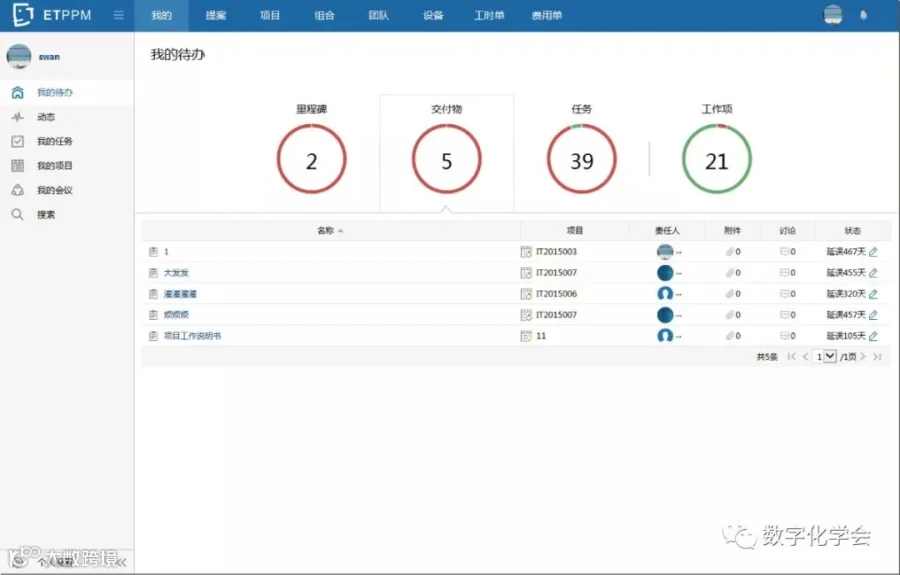
Task: Open page number dropdown
Action: [825, 356]
